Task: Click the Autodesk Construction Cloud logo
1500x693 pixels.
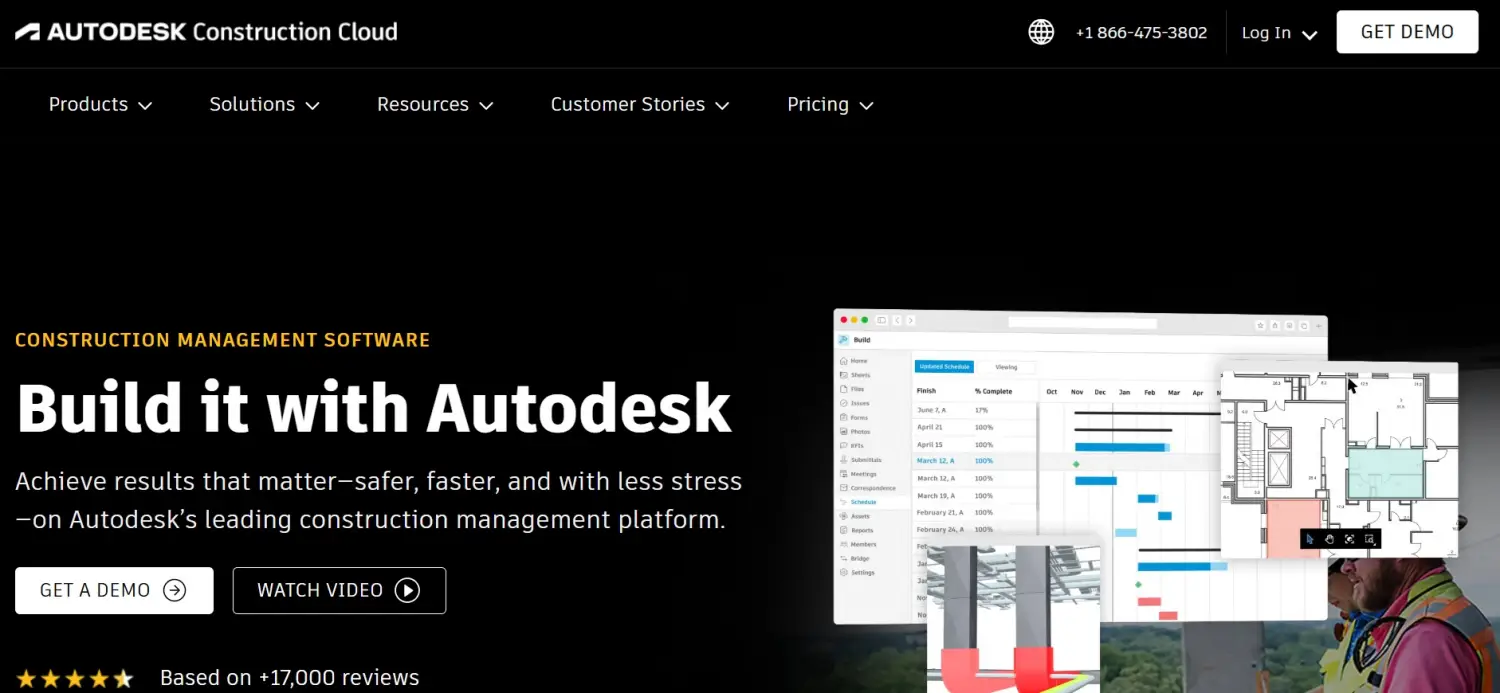Action: (206, 32)
